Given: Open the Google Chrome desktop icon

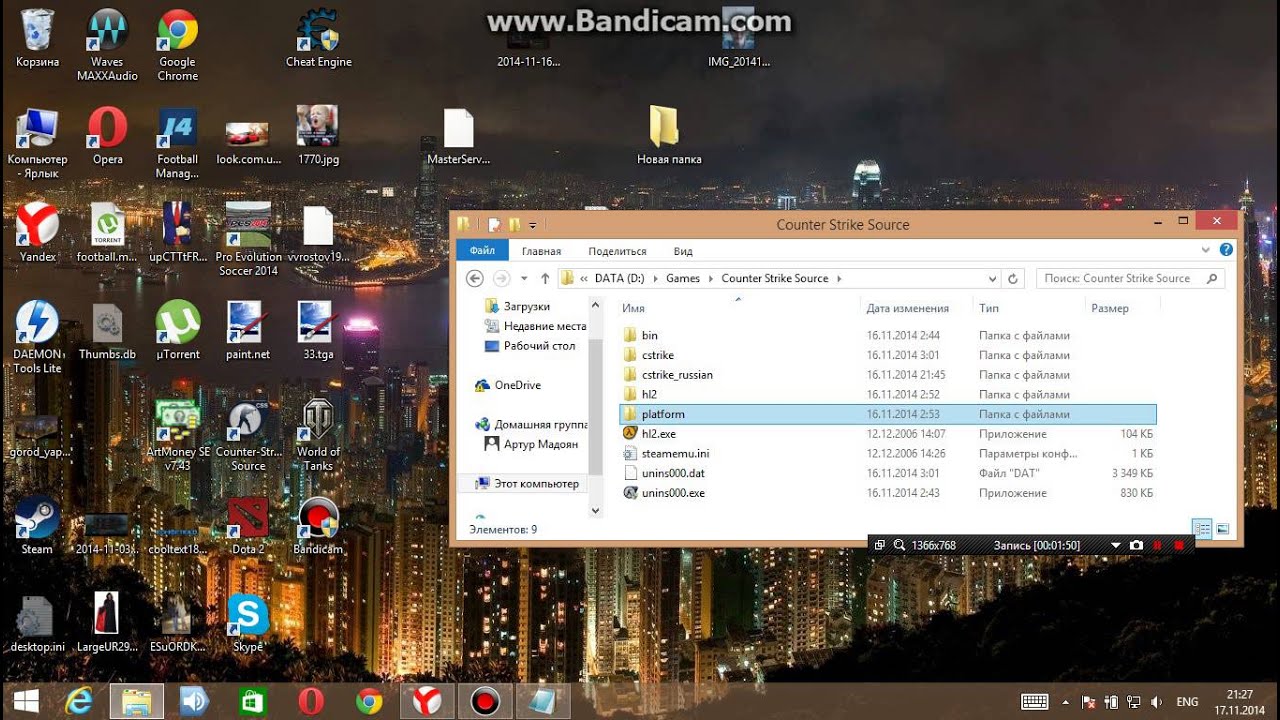Looking at the screenshot, I should click(x=178, y=45).
